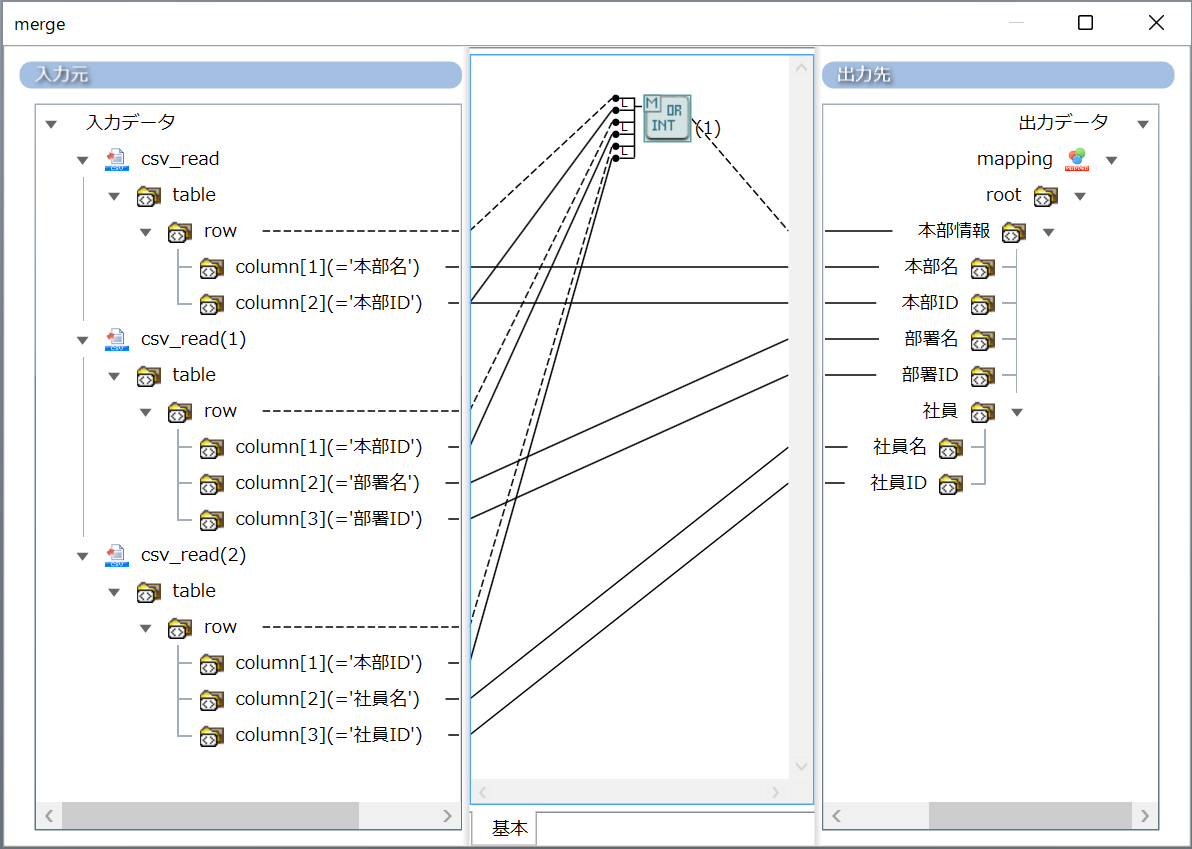
Task: Click the row element icon under csv_read(2)
Action: [x=180, y=629]
